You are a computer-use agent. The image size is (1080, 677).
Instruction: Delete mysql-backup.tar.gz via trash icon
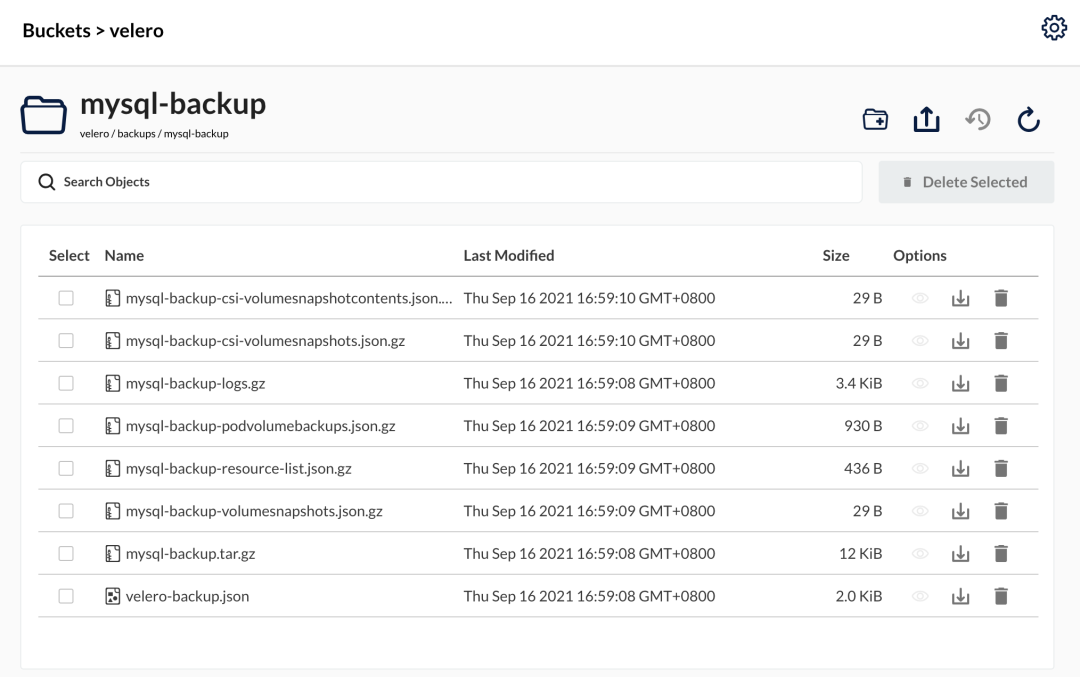[1001, 554]
